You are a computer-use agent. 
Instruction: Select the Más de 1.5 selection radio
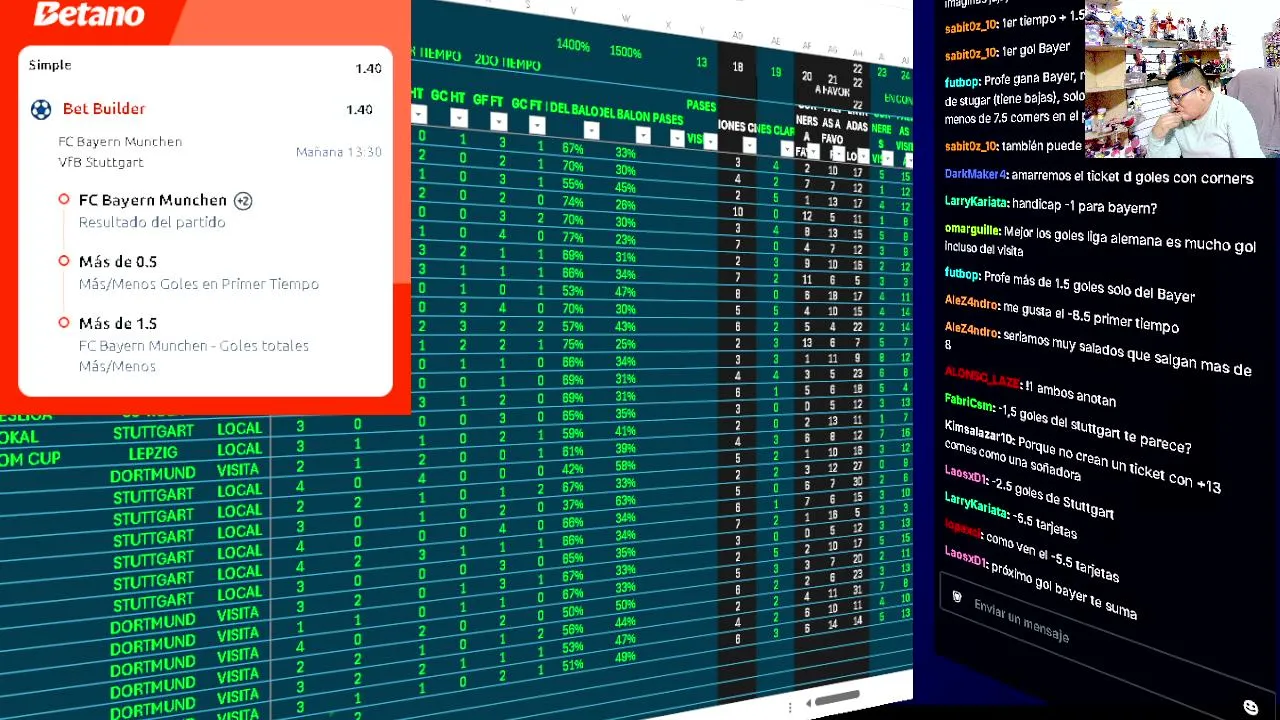point(64,323)
